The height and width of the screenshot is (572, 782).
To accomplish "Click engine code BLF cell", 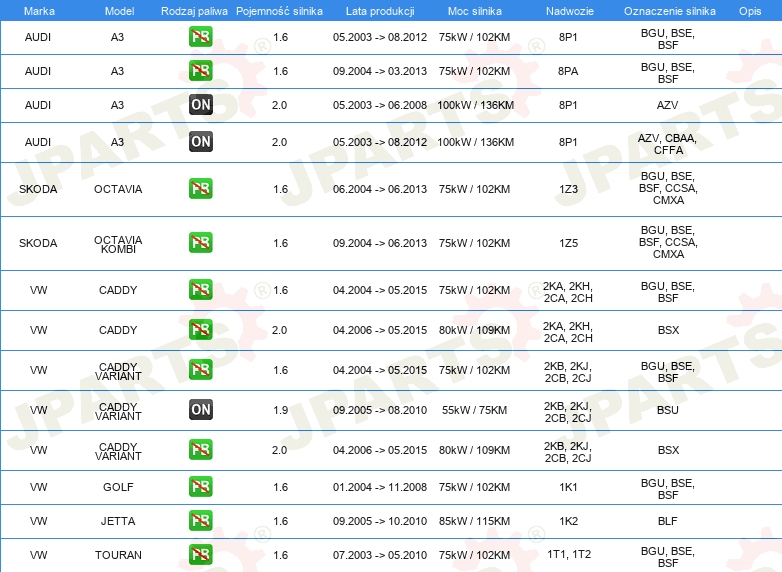I will tap(667, 521).
